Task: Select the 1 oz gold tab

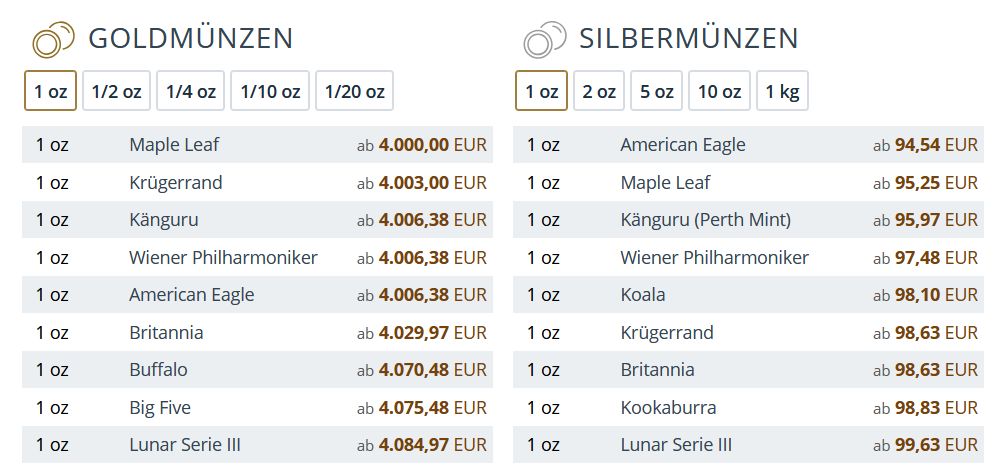Action: 50,91
